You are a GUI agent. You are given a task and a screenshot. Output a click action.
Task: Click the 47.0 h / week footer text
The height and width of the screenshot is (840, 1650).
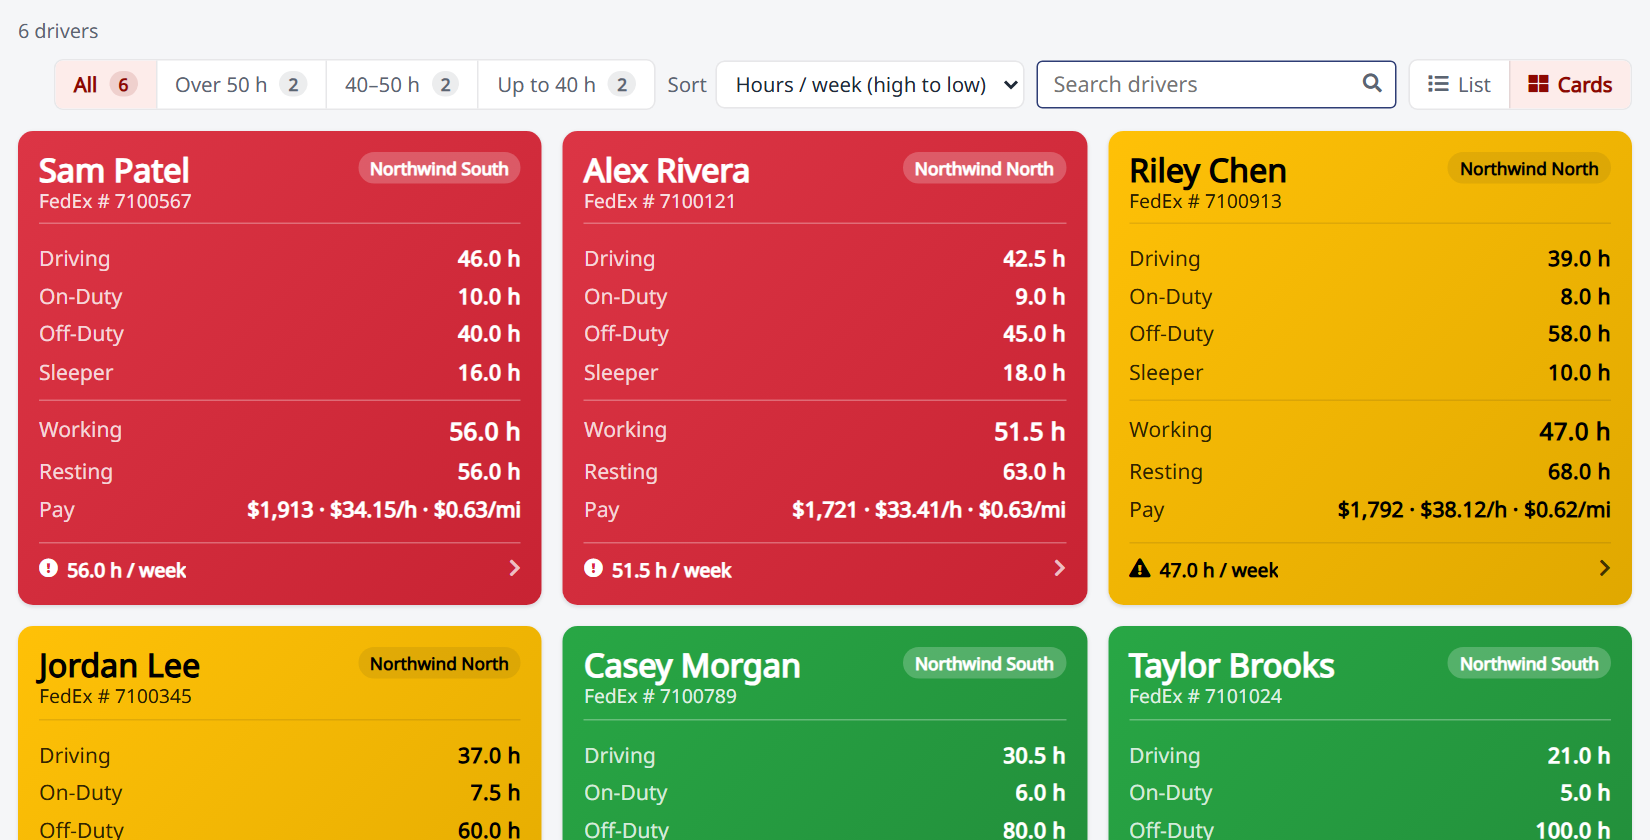[x=1218, y=570]
